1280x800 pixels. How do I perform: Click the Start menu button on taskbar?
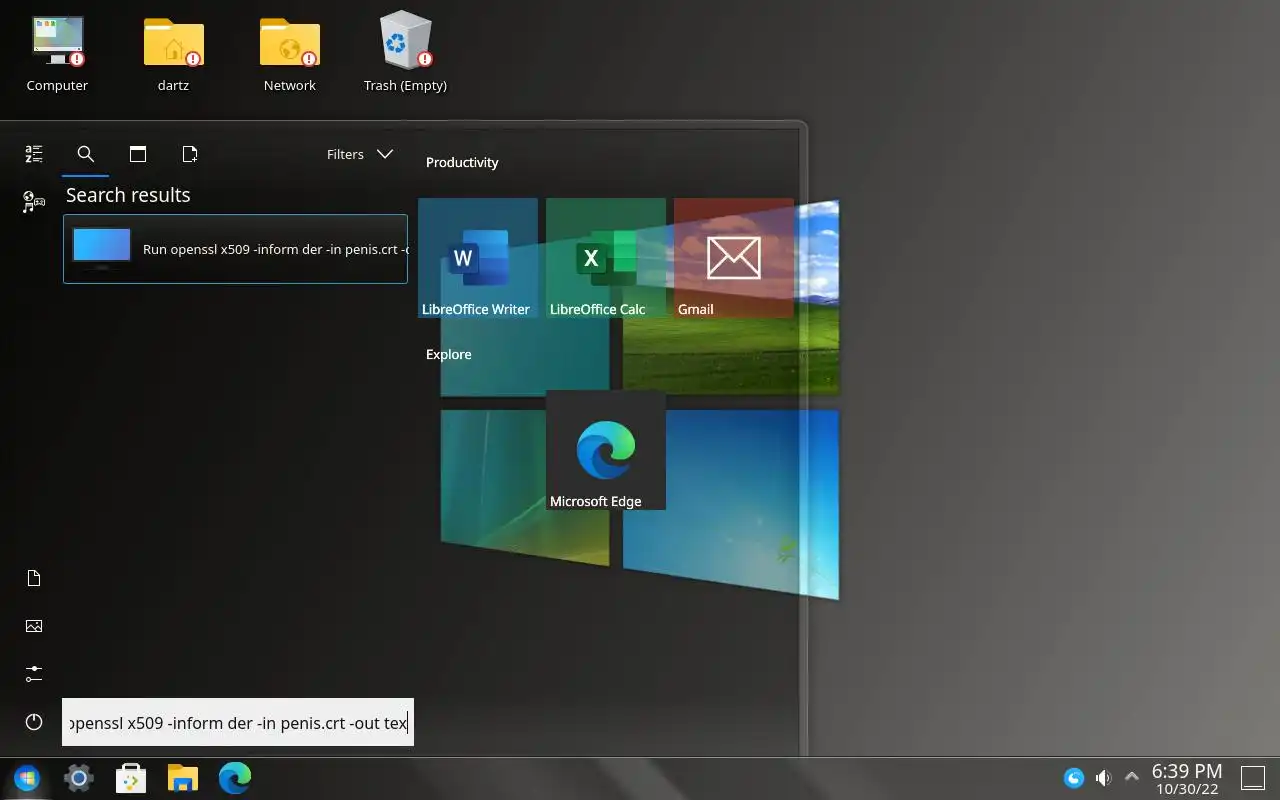pyautogui.click(x=26, y=778)
